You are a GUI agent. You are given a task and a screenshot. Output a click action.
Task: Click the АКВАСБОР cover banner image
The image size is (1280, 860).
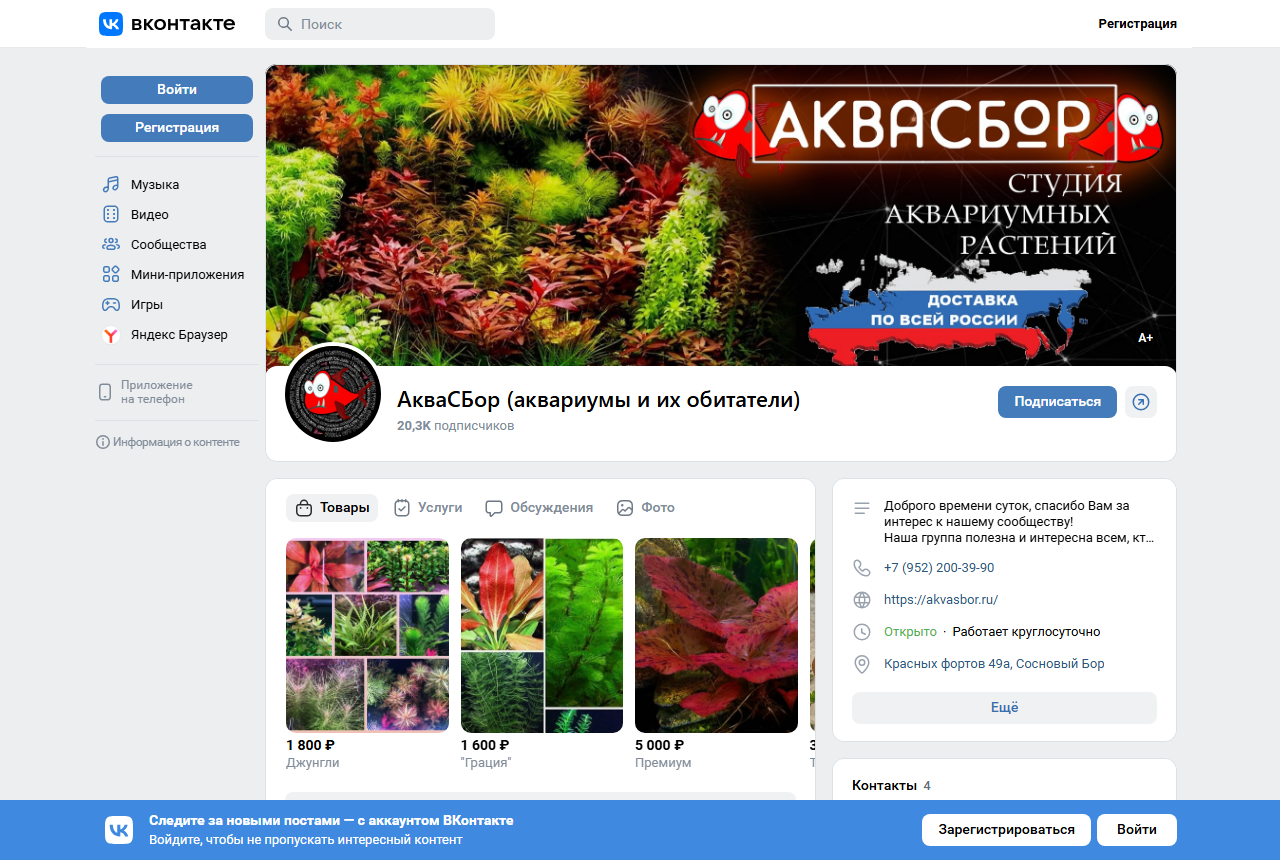[x=721, y=216]
